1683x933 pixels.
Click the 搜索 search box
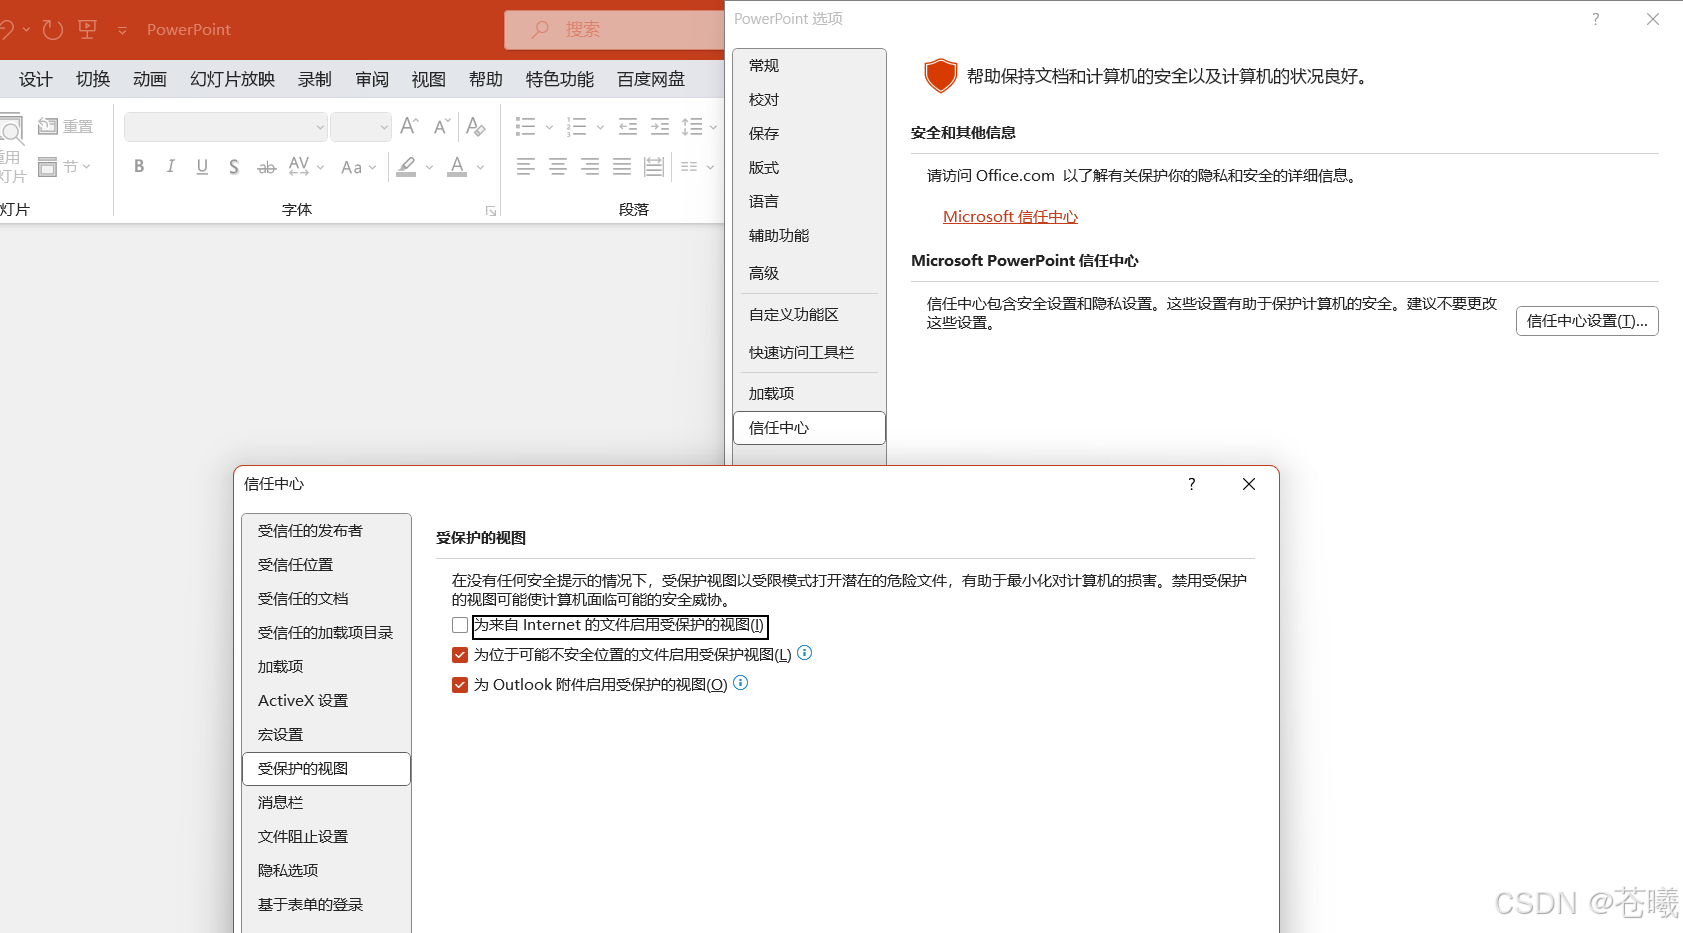pyautogui.click(x=614, y=30)
